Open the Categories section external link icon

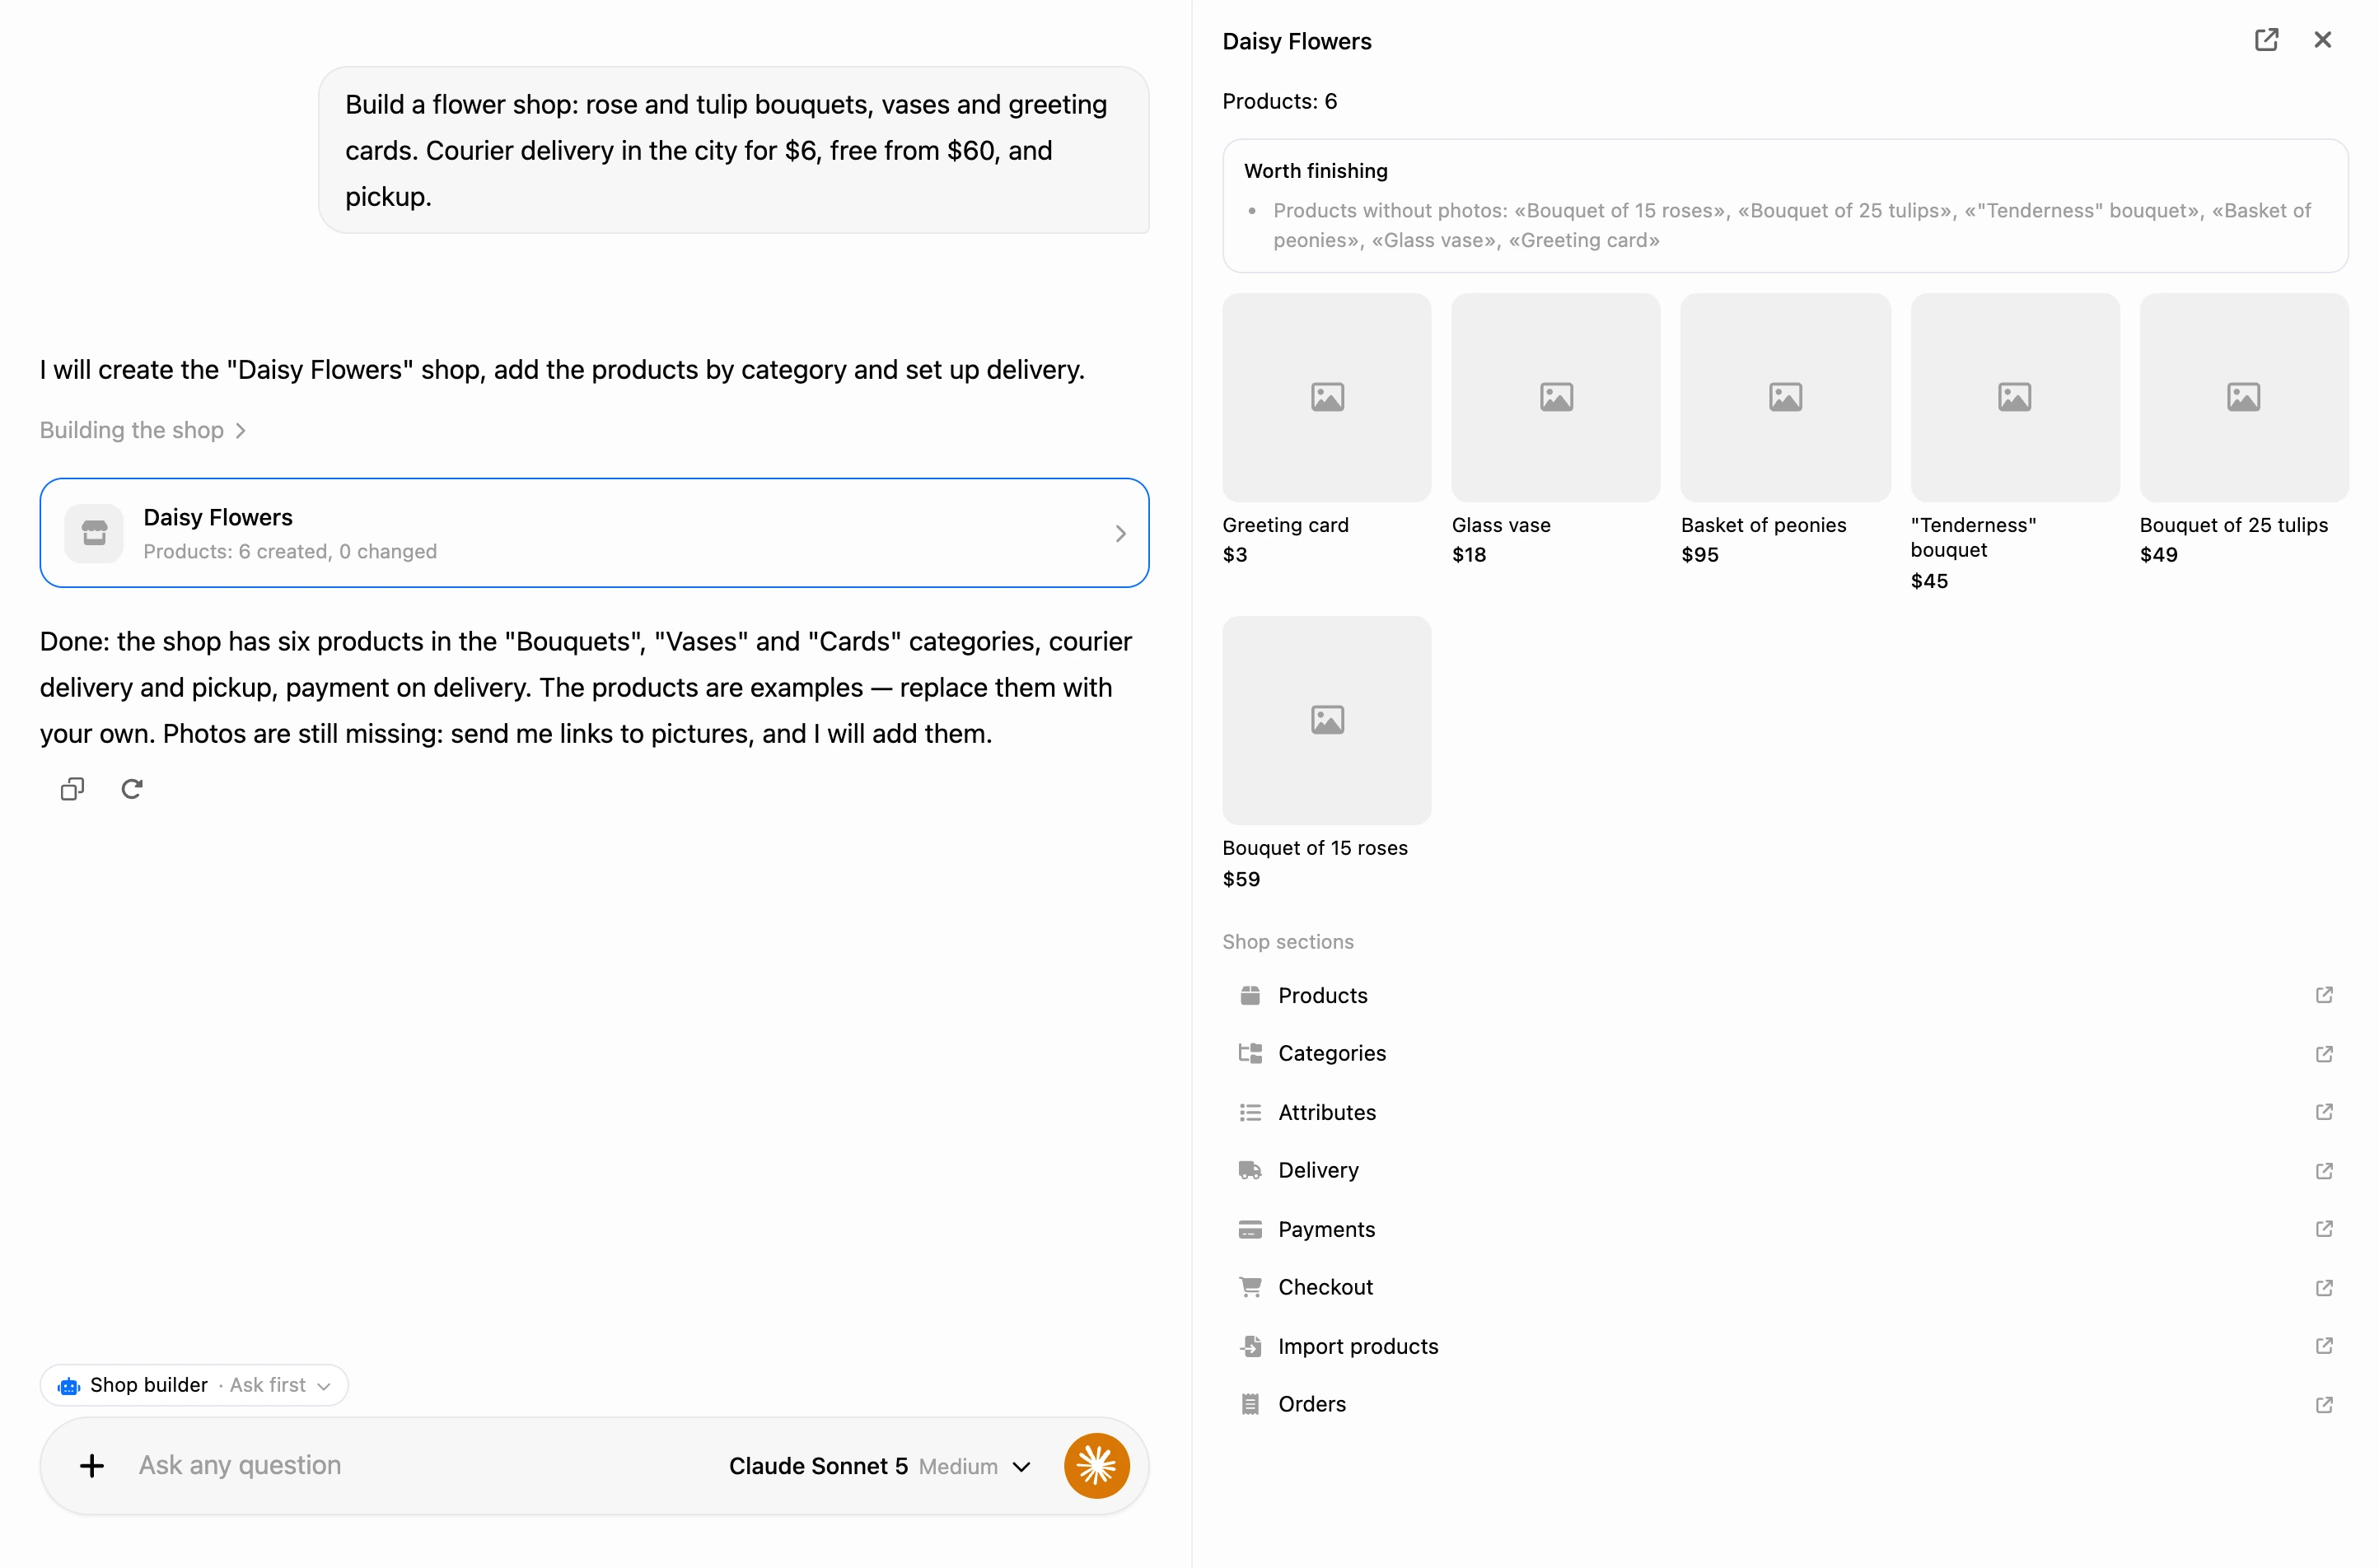click(2324, 1054)
